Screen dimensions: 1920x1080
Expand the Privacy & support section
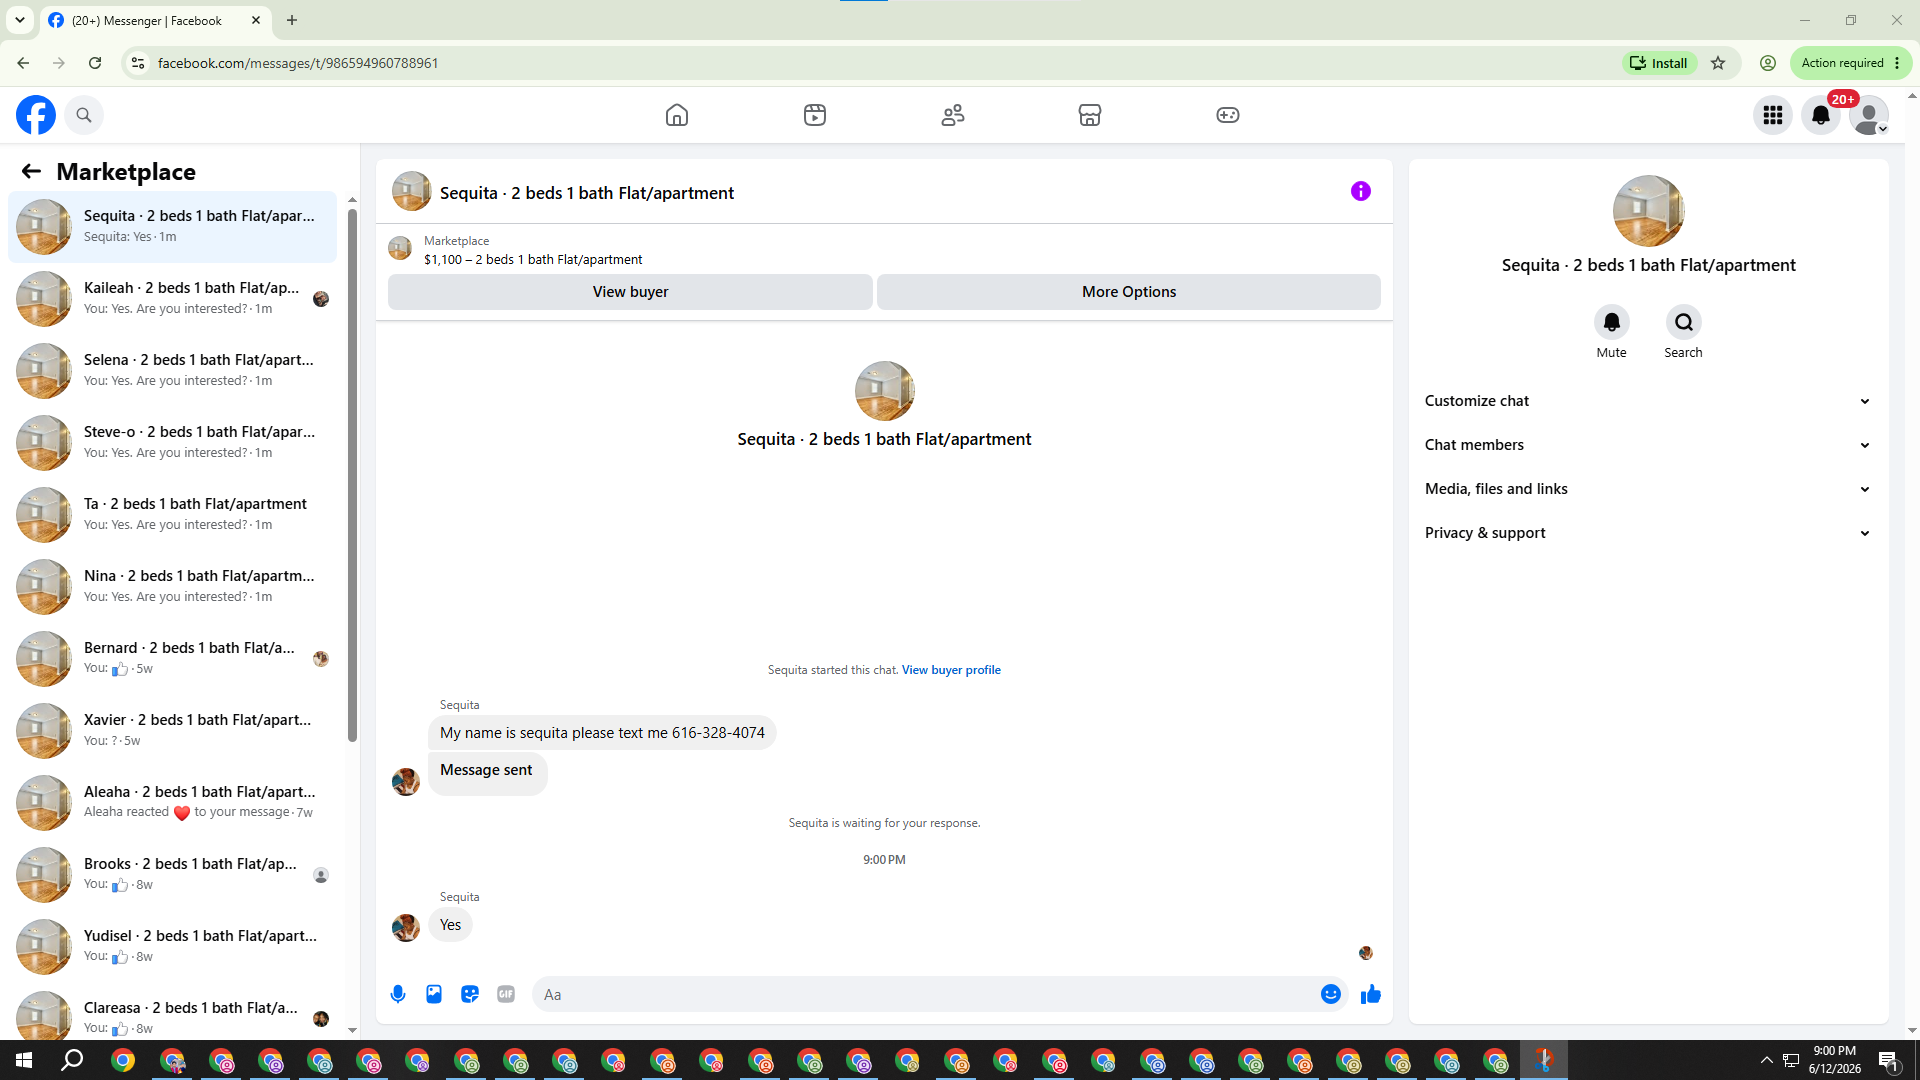(1648, 533)
